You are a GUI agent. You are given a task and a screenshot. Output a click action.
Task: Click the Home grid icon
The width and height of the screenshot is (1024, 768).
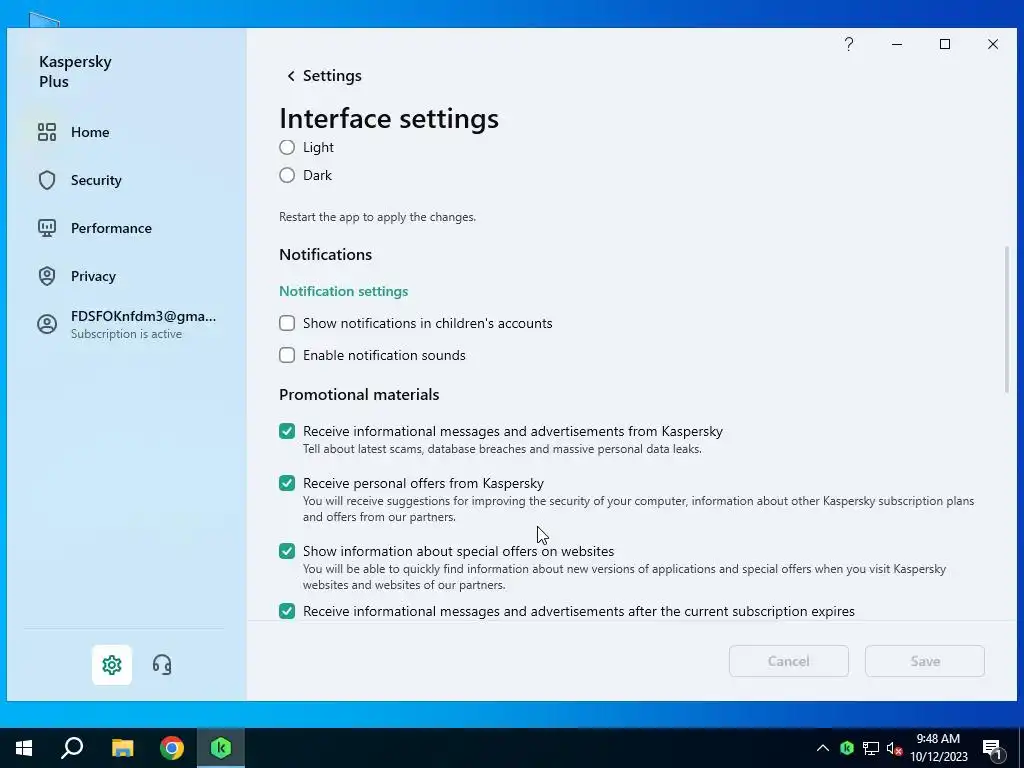pyautogui.click(x=47, y=132)
